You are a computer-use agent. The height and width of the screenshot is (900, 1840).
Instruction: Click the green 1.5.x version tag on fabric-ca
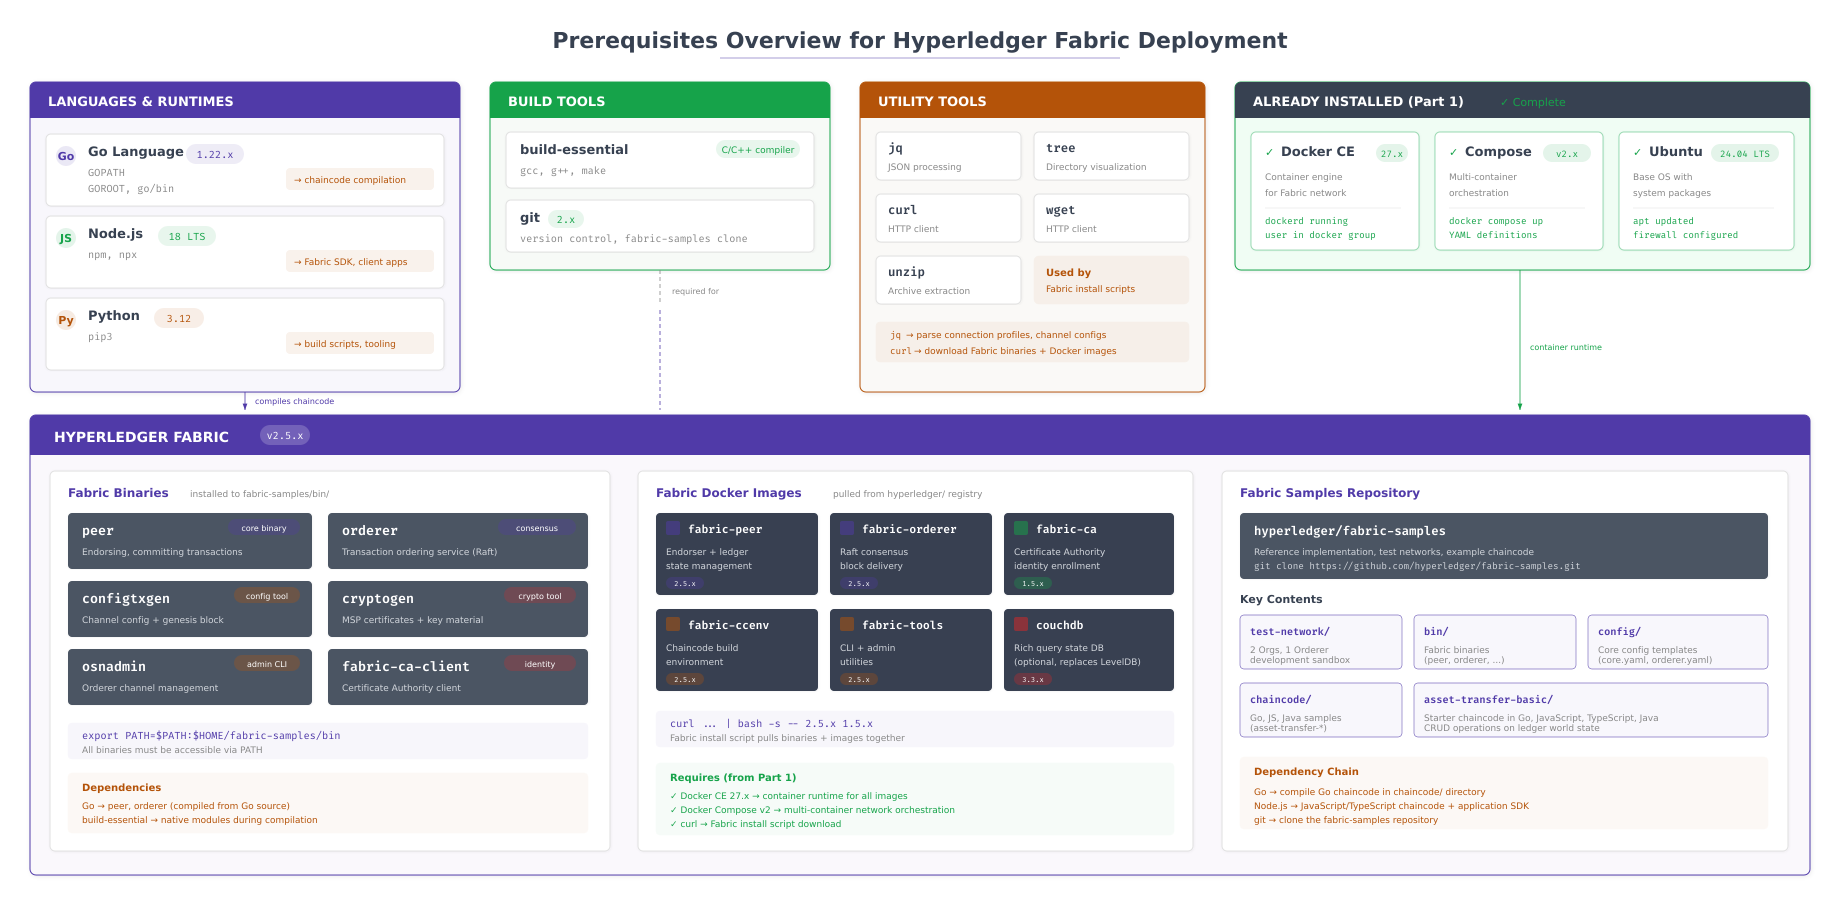pyautogui.click(x=1031, y=583)
